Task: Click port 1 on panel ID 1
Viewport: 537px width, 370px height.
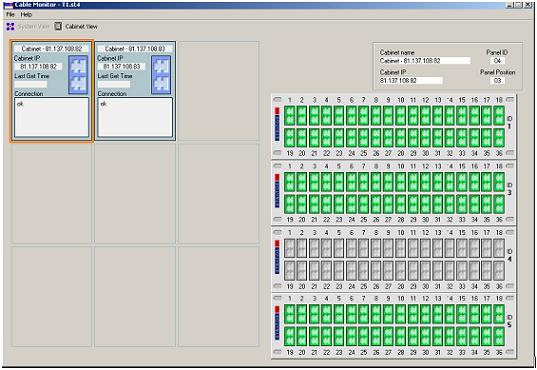Action: (x=290, y=115)
